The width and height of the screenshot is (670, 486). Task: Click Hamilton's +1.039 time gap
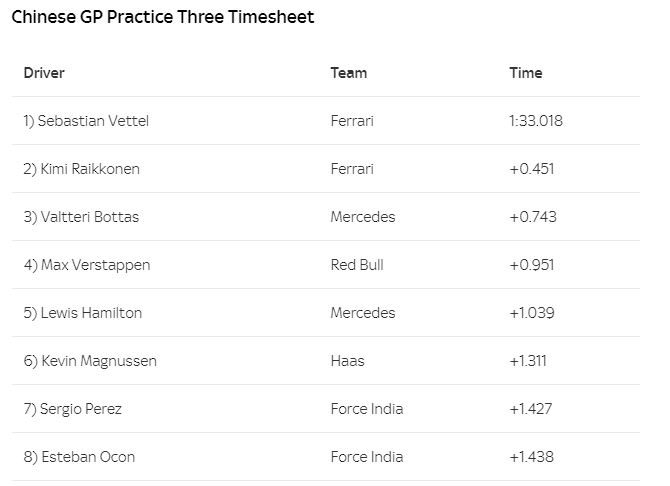point(532,313)
